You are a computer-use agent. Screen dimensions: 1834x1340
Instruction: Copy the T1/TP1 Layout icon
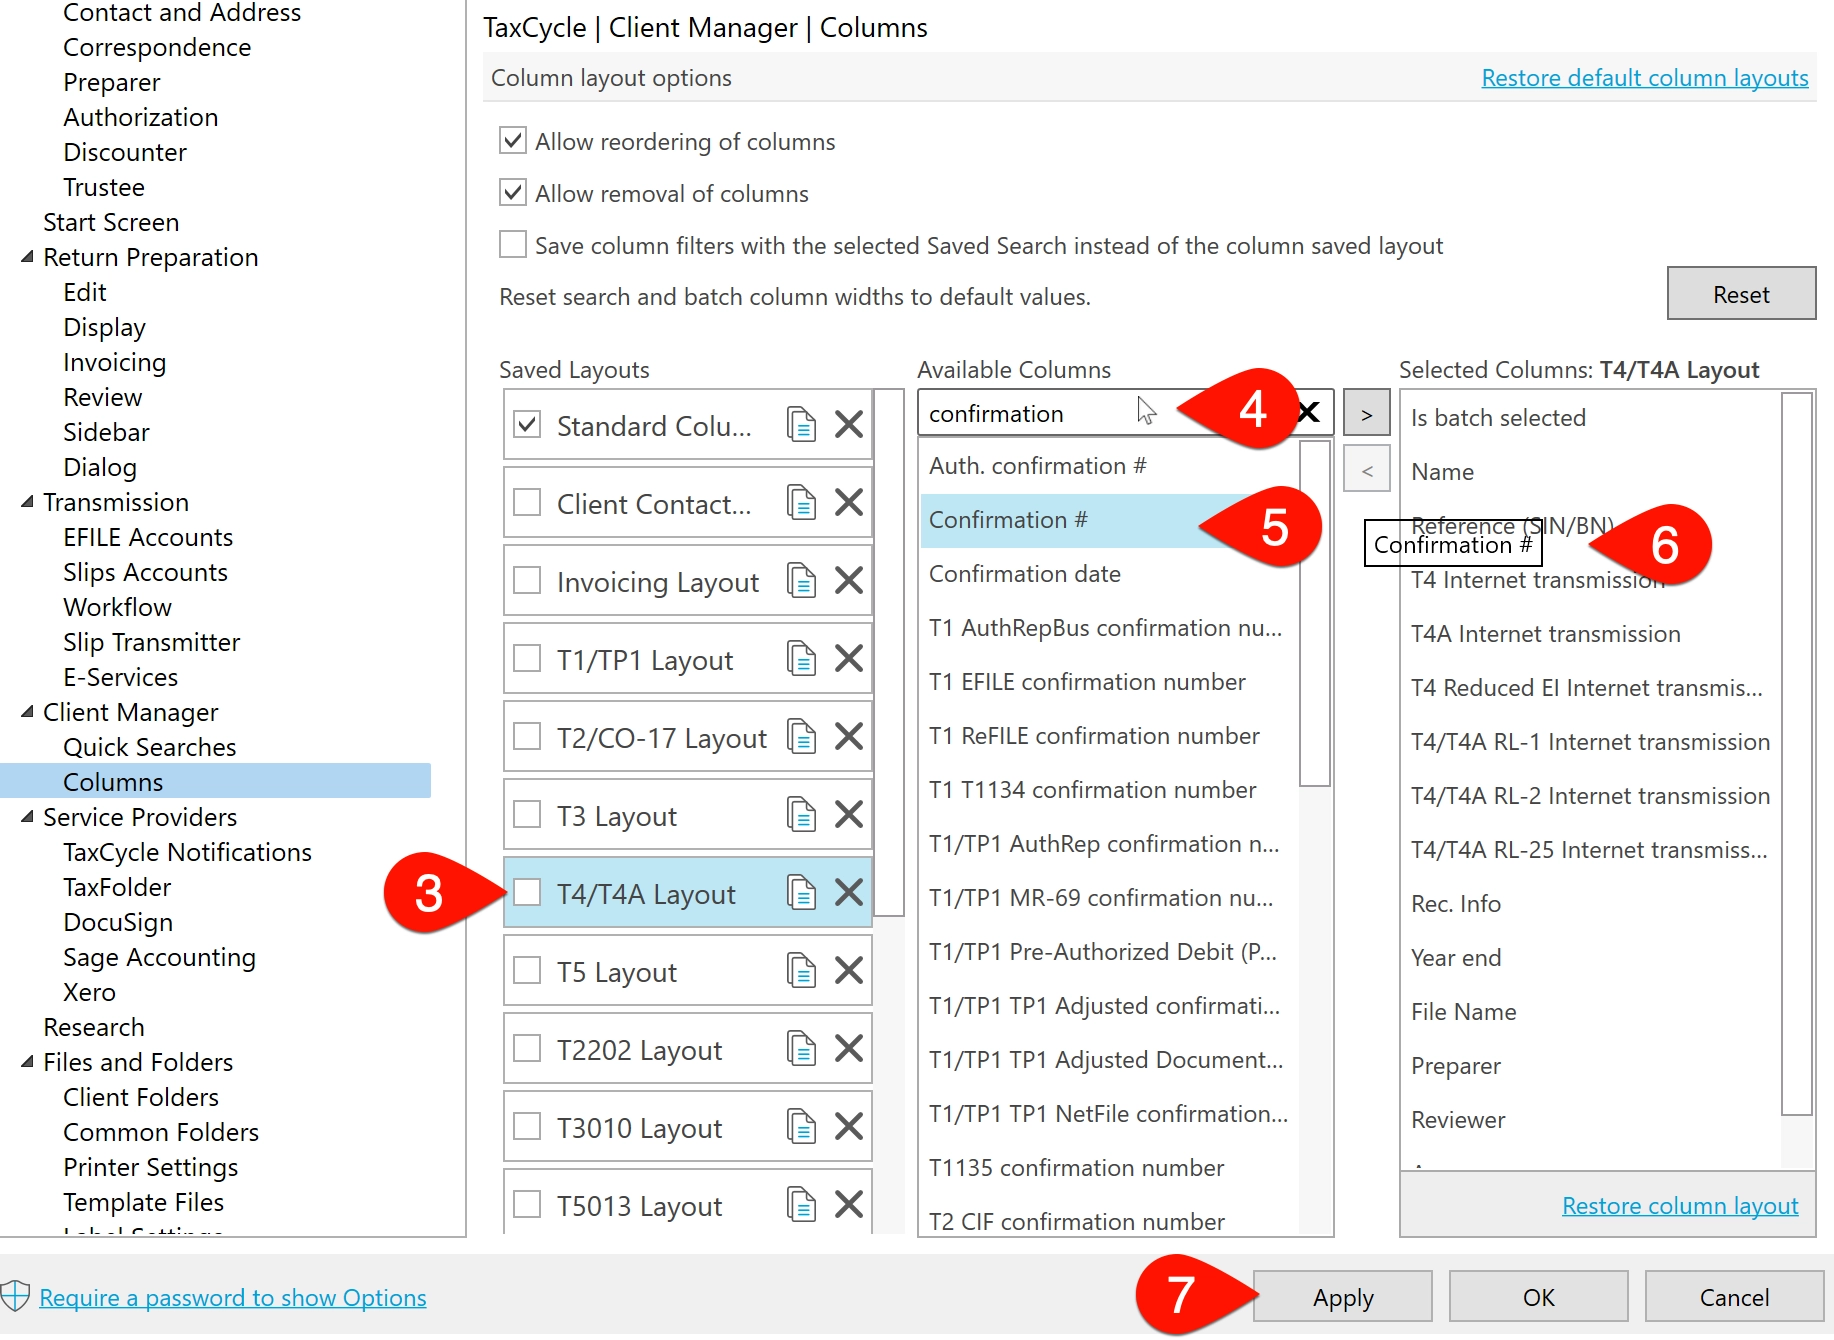pos(801,659)
